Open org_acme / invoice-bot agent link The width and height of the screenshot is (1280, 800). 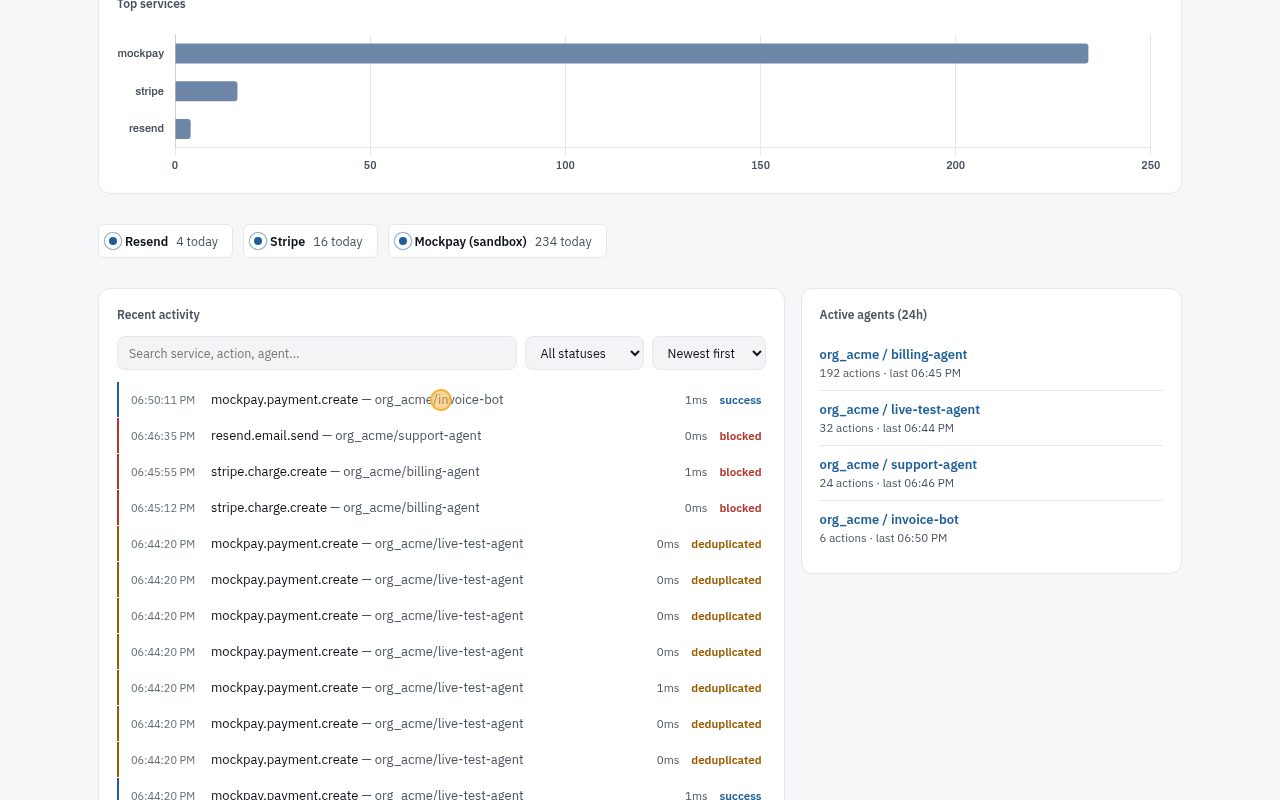point(889,519)
